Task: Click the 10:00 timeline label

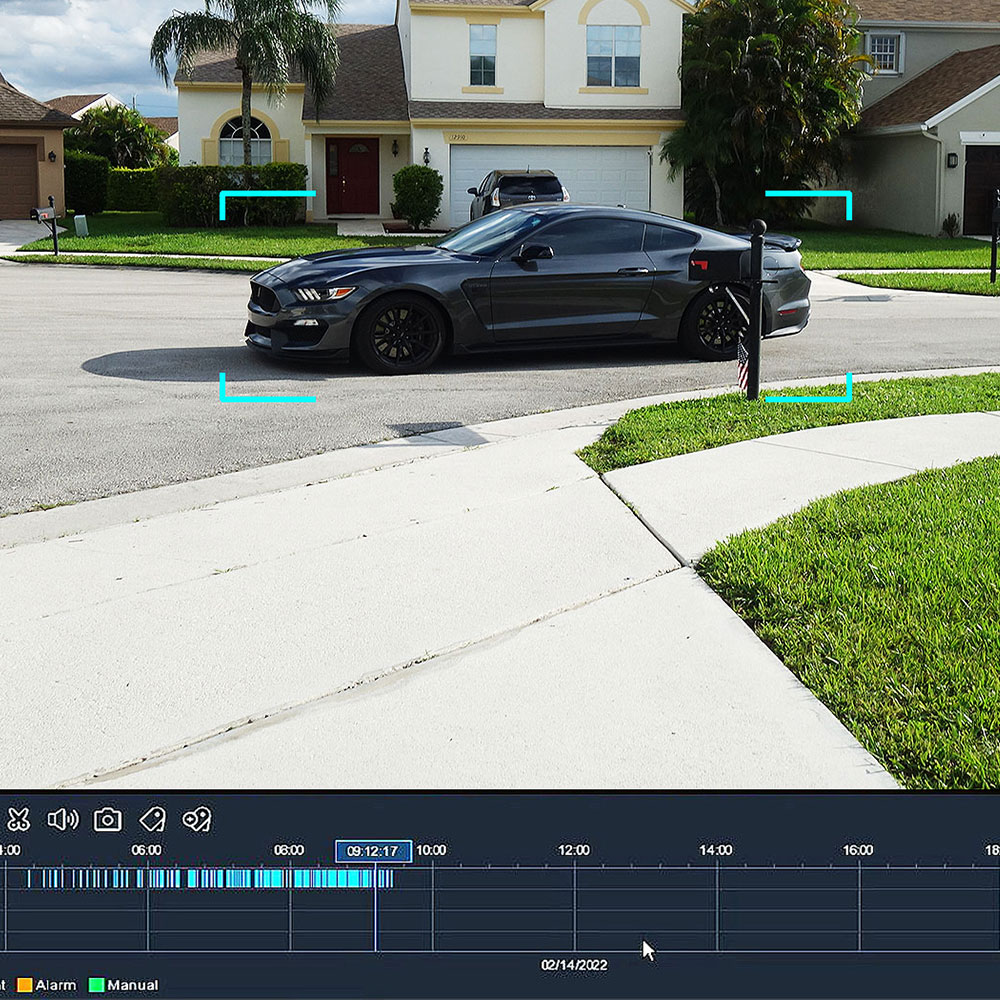Action: tap(431, 850)
